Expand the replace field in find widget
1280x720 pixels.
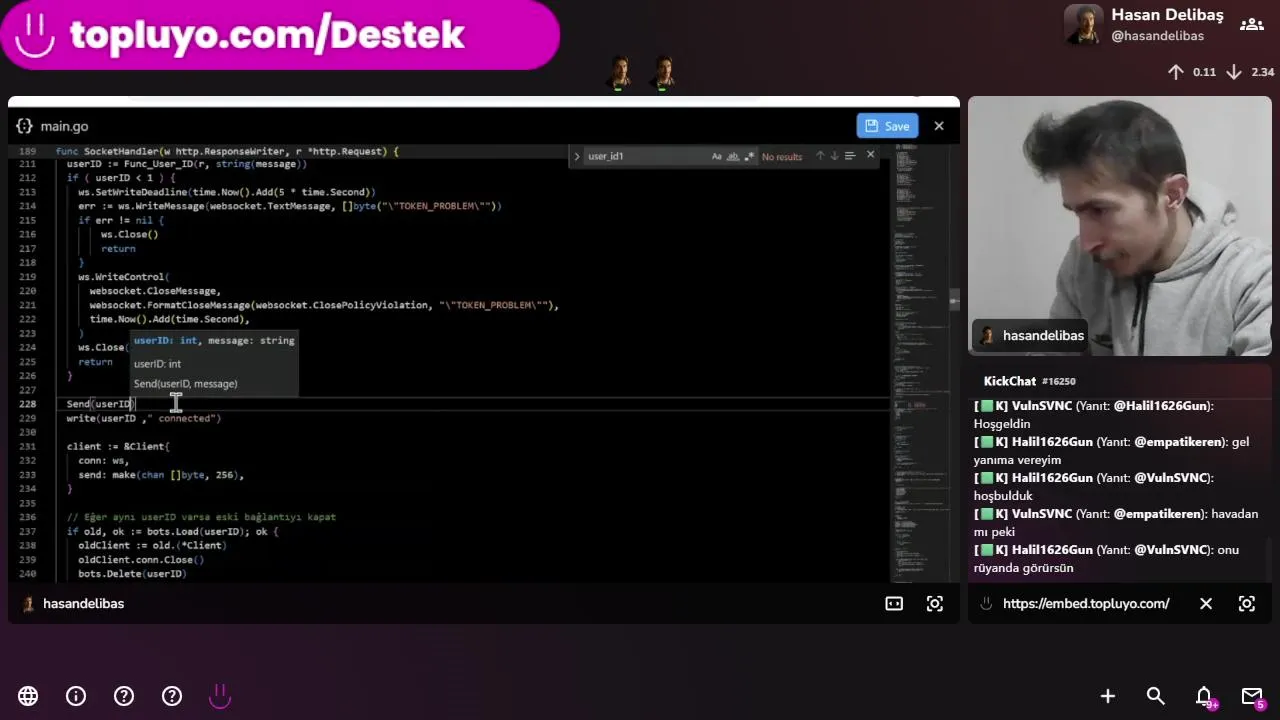577,156
